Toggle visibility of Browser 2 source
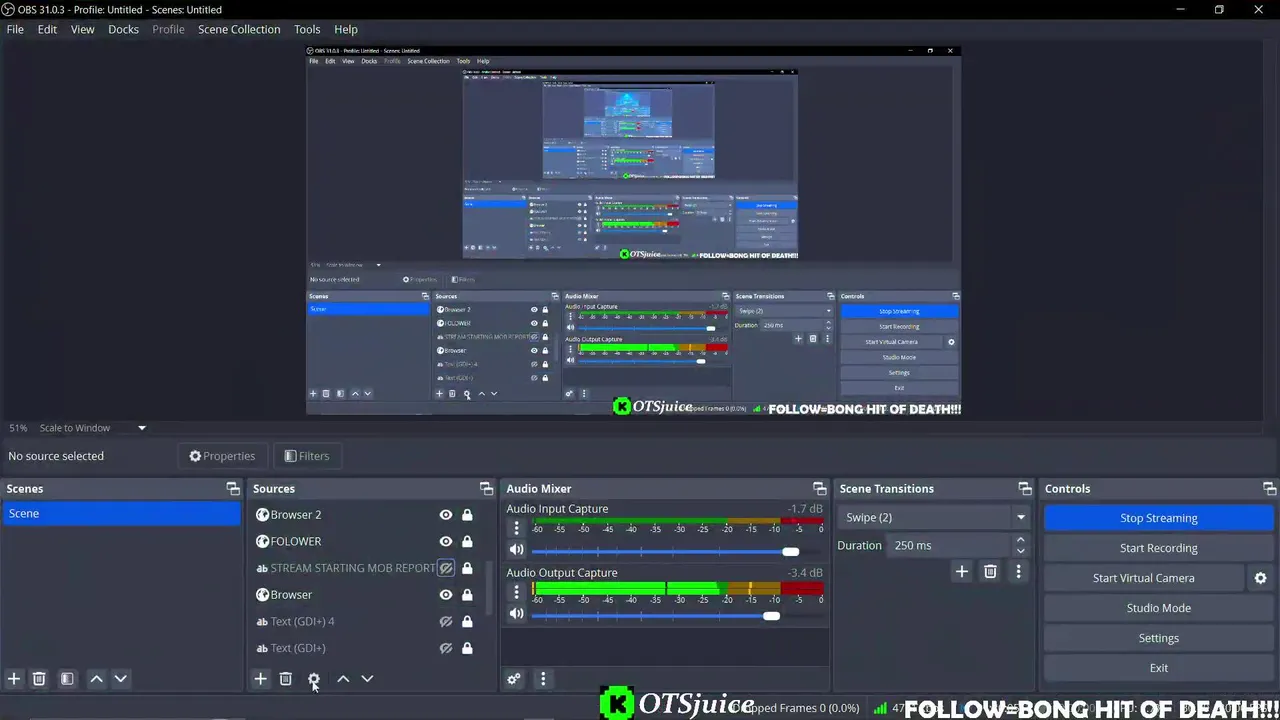Viewport: 1280px width, 720px height. tap(446, 515)
